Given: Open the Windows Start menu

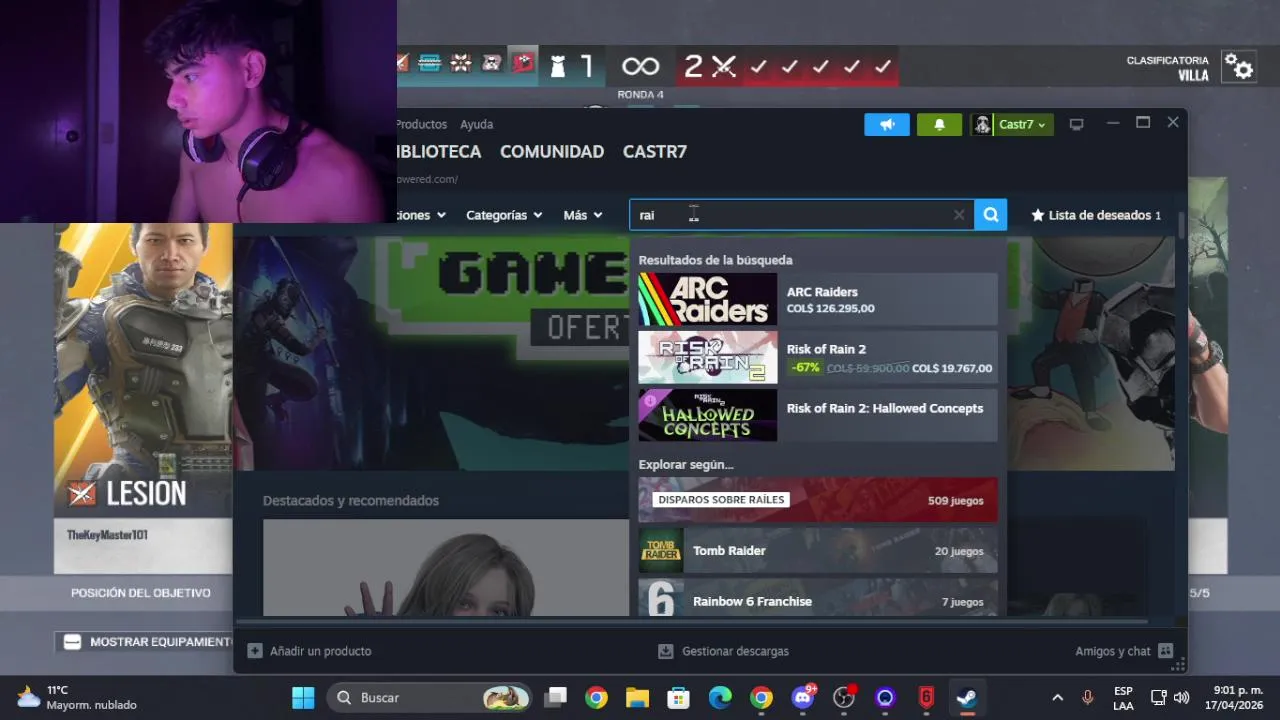Looking at the screenshot, I should pyautogui.click(x=303, y=697).
